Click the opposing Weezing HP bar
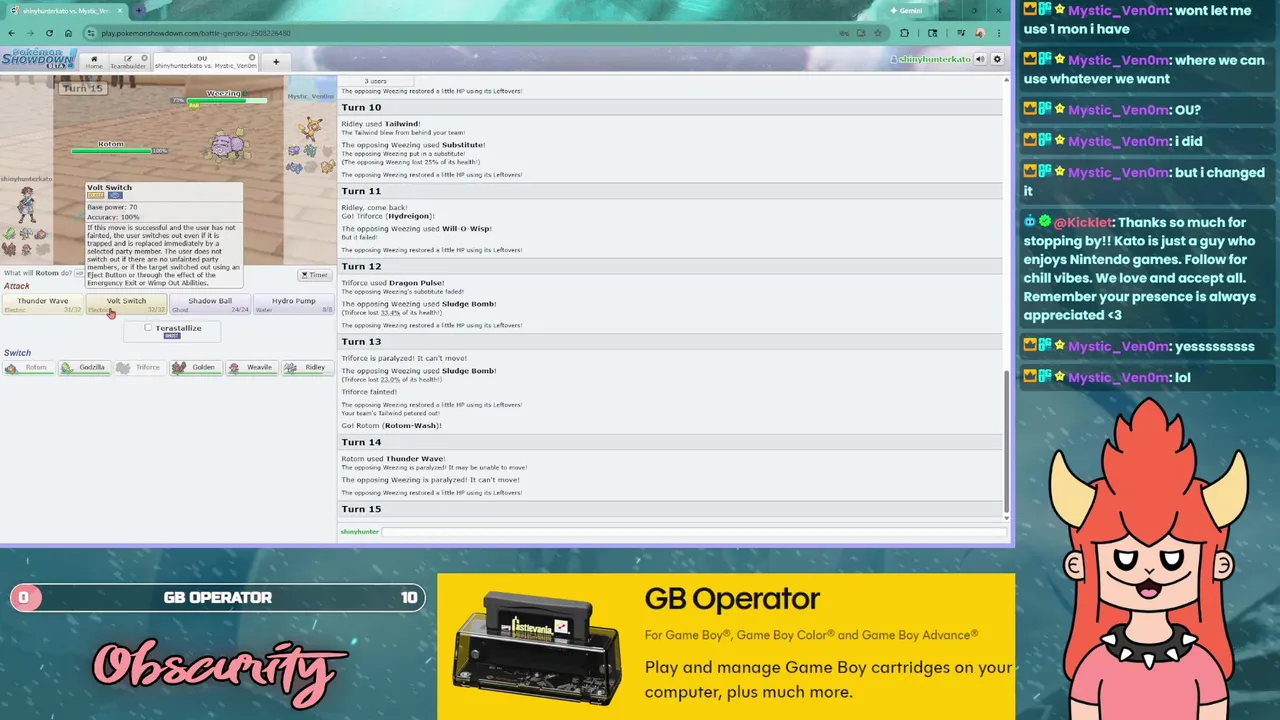The width and height of the screenshot is (1280, 720). tap(226, 100)
